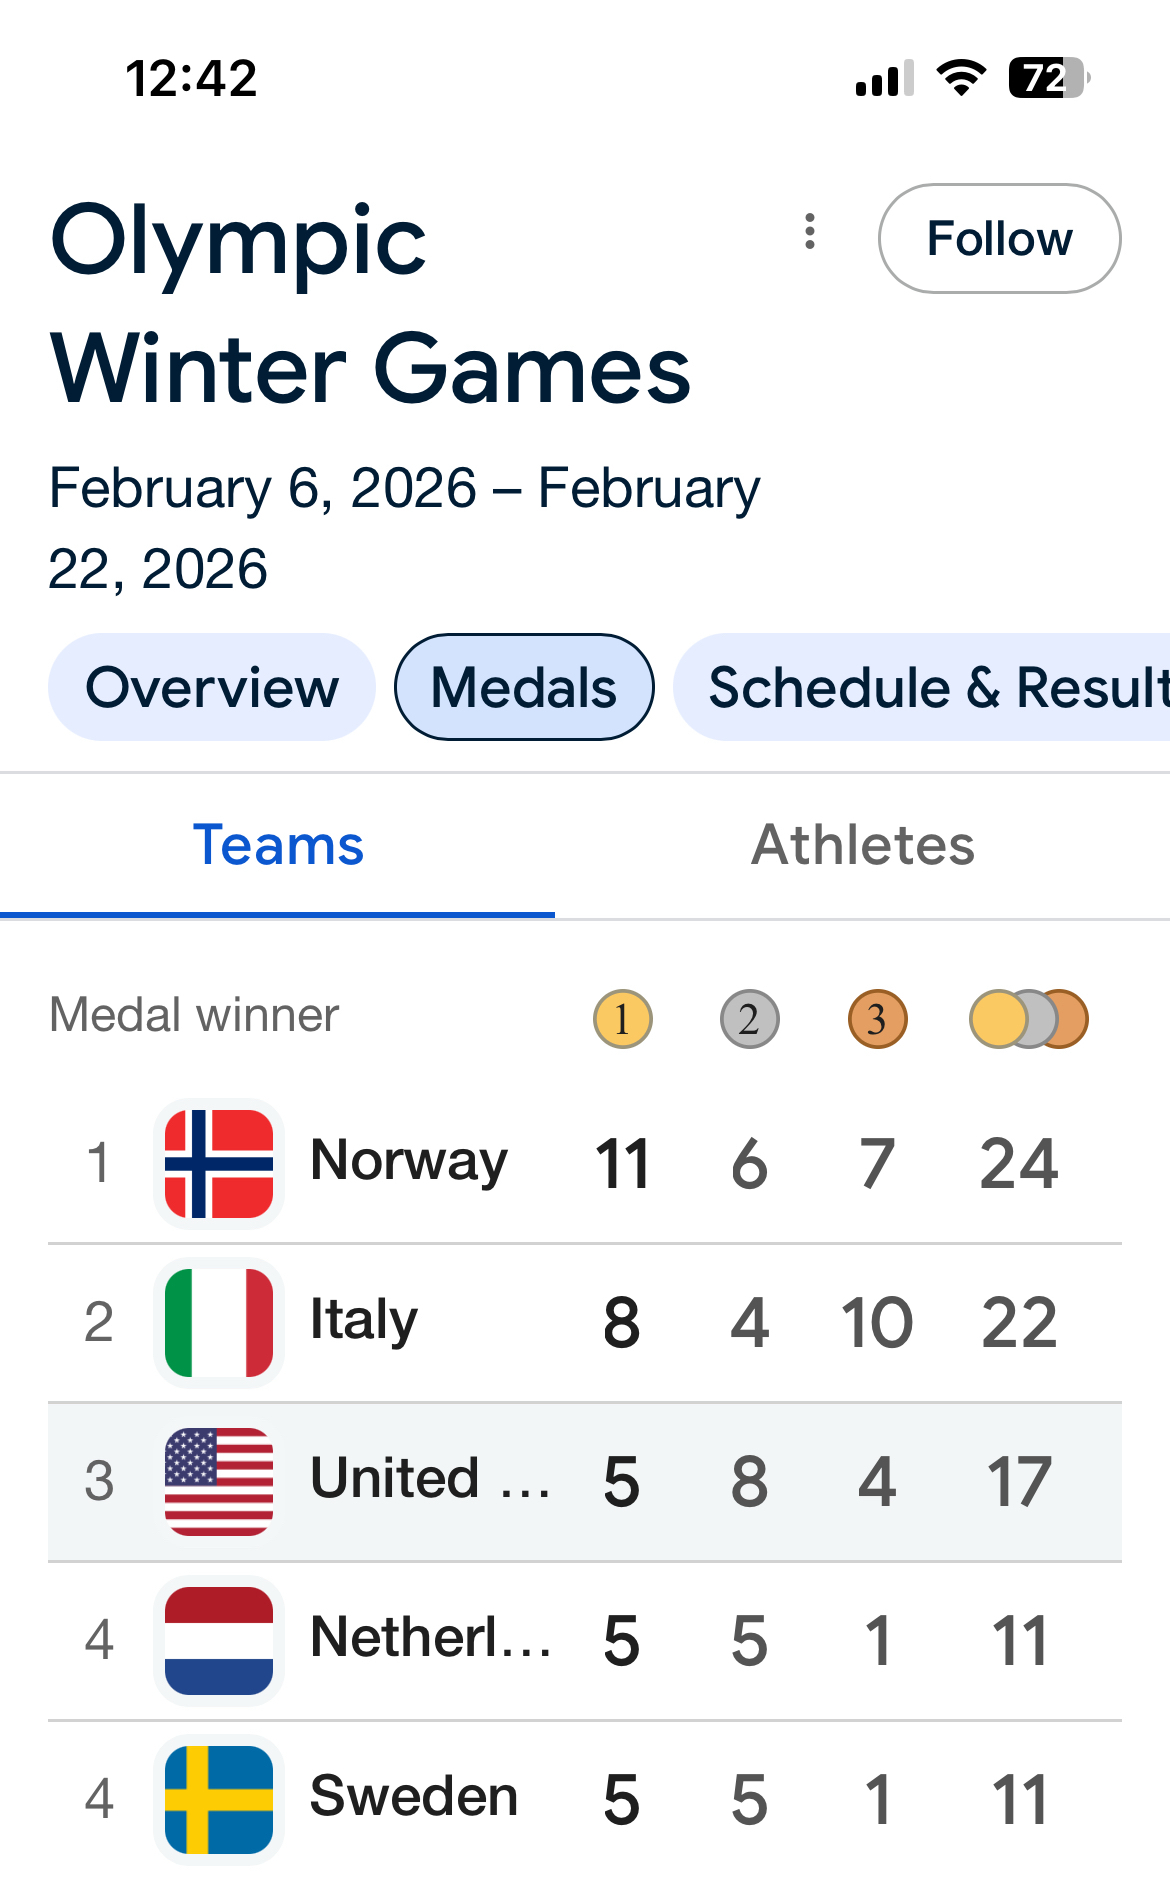Tap the Sweden flag icon
The image size is (1170, 1904).
(x=219, y=1799)
